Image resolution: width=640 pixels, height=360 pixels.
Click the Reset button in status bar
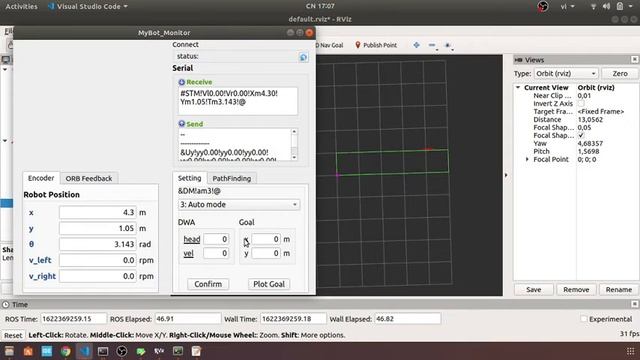pyautogui.click(x=13, y=335)
